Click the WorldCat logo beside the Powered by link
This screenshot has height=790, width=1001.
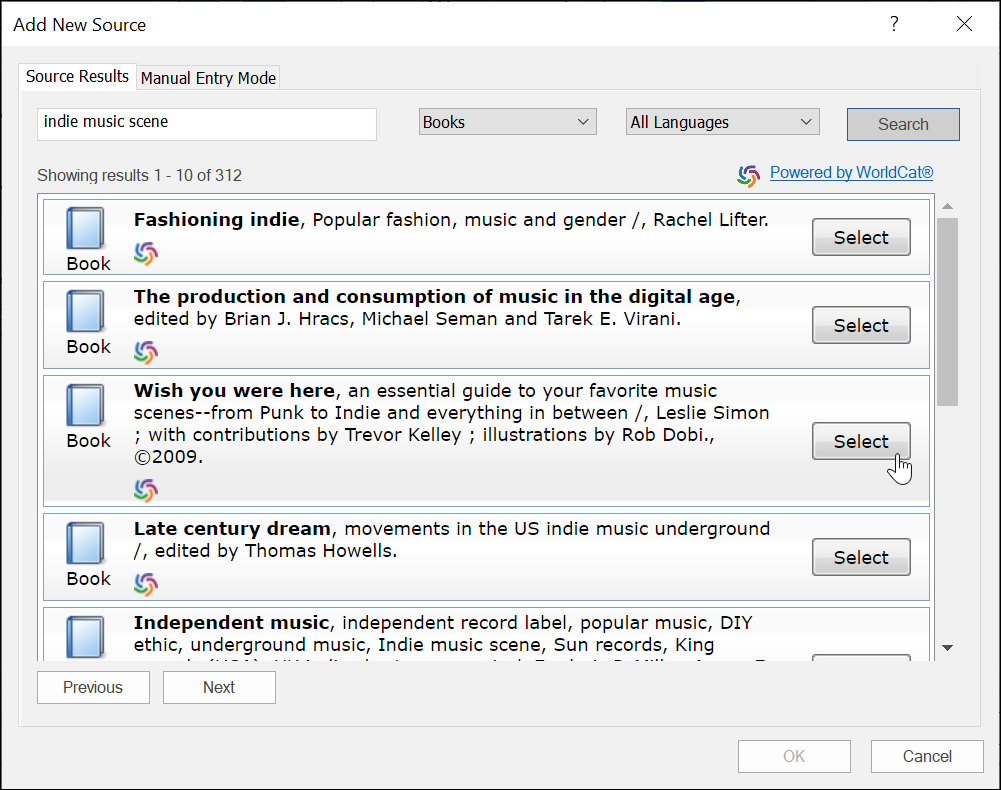[x=748, y=175]
